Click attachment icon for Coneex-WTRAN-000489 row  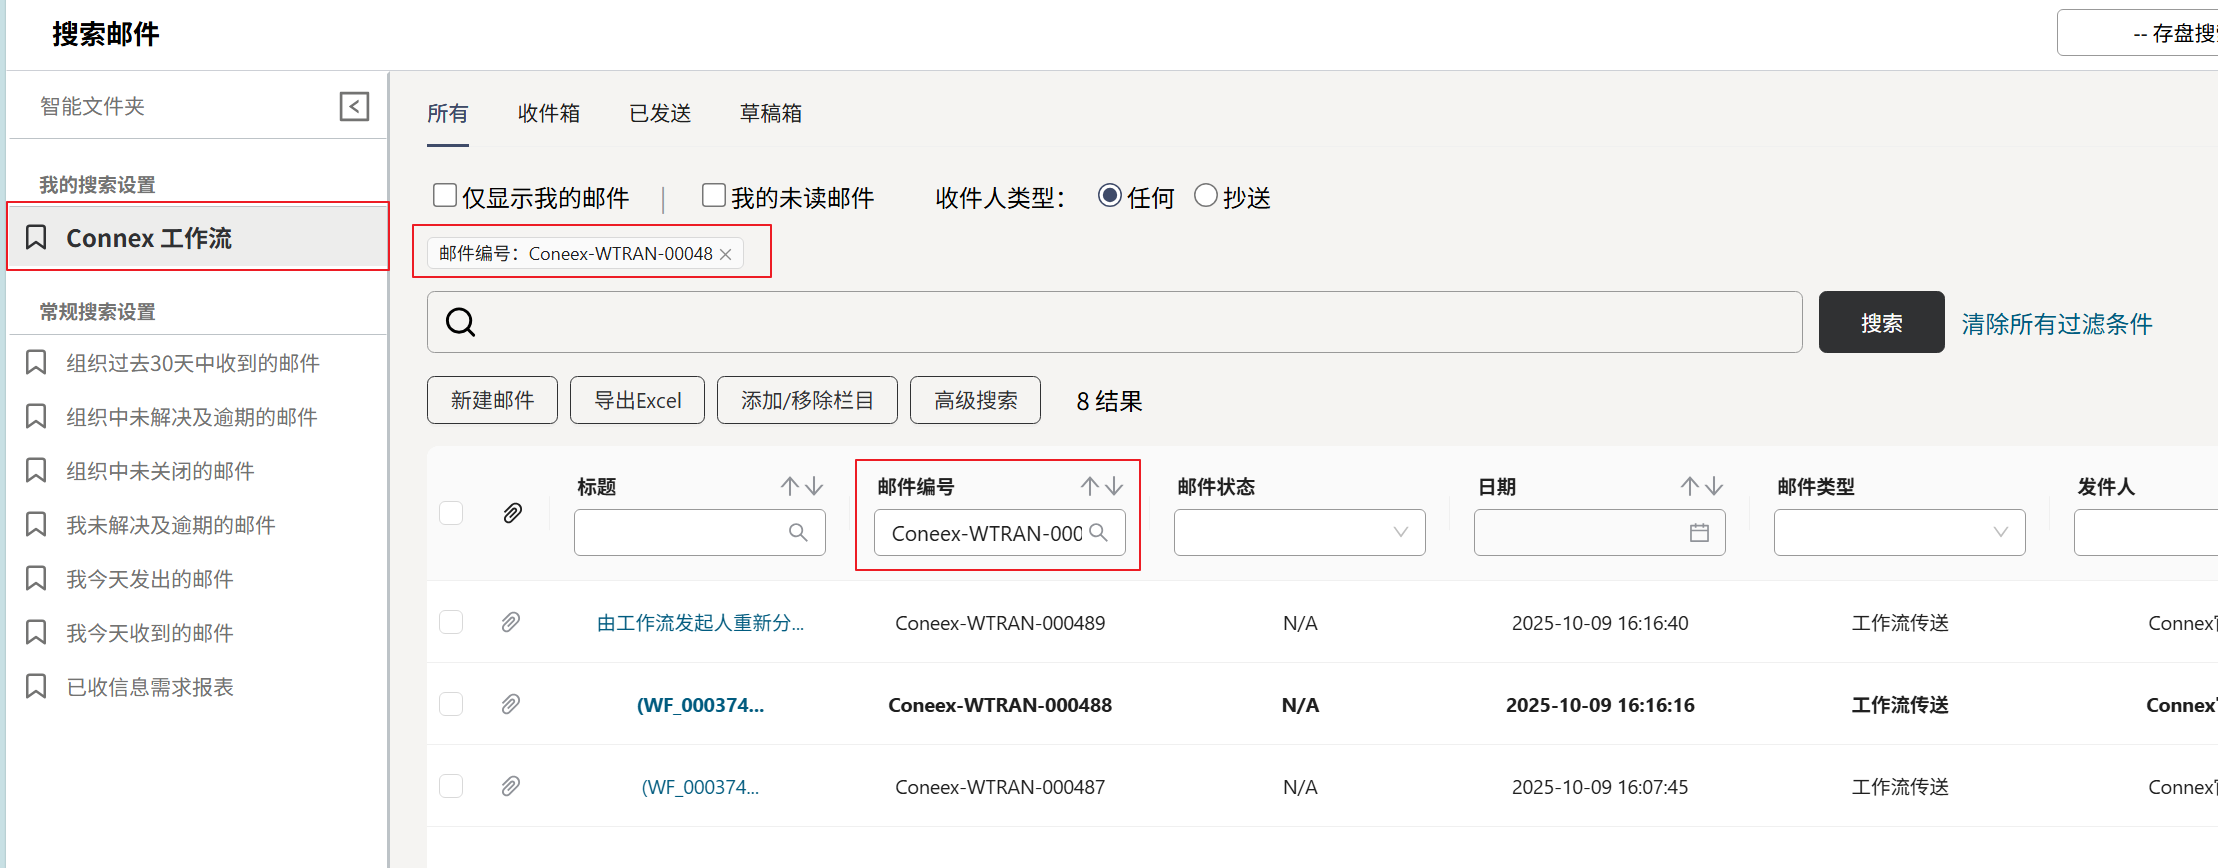(x=511, y=622)
